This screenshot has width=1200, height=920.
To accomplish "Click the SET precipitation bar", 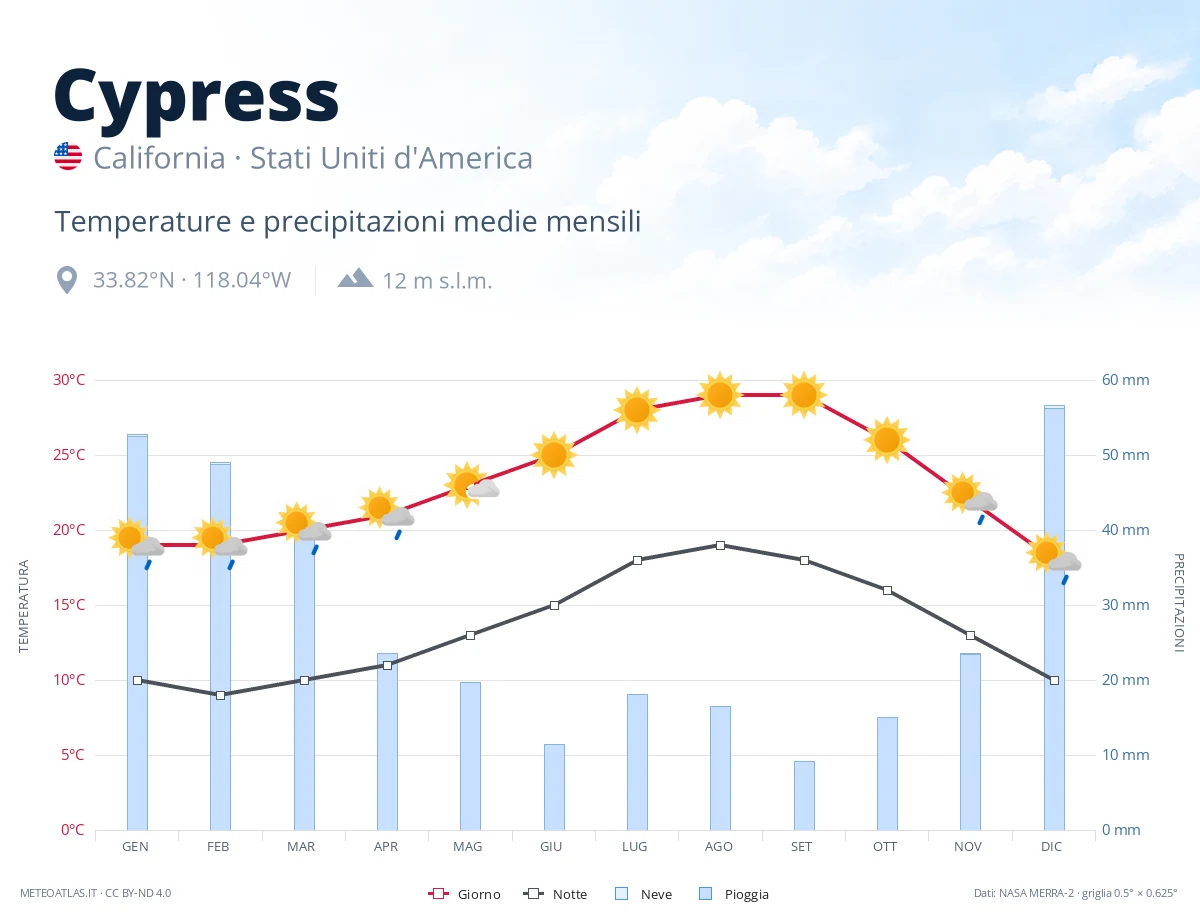I will point(804,796).
